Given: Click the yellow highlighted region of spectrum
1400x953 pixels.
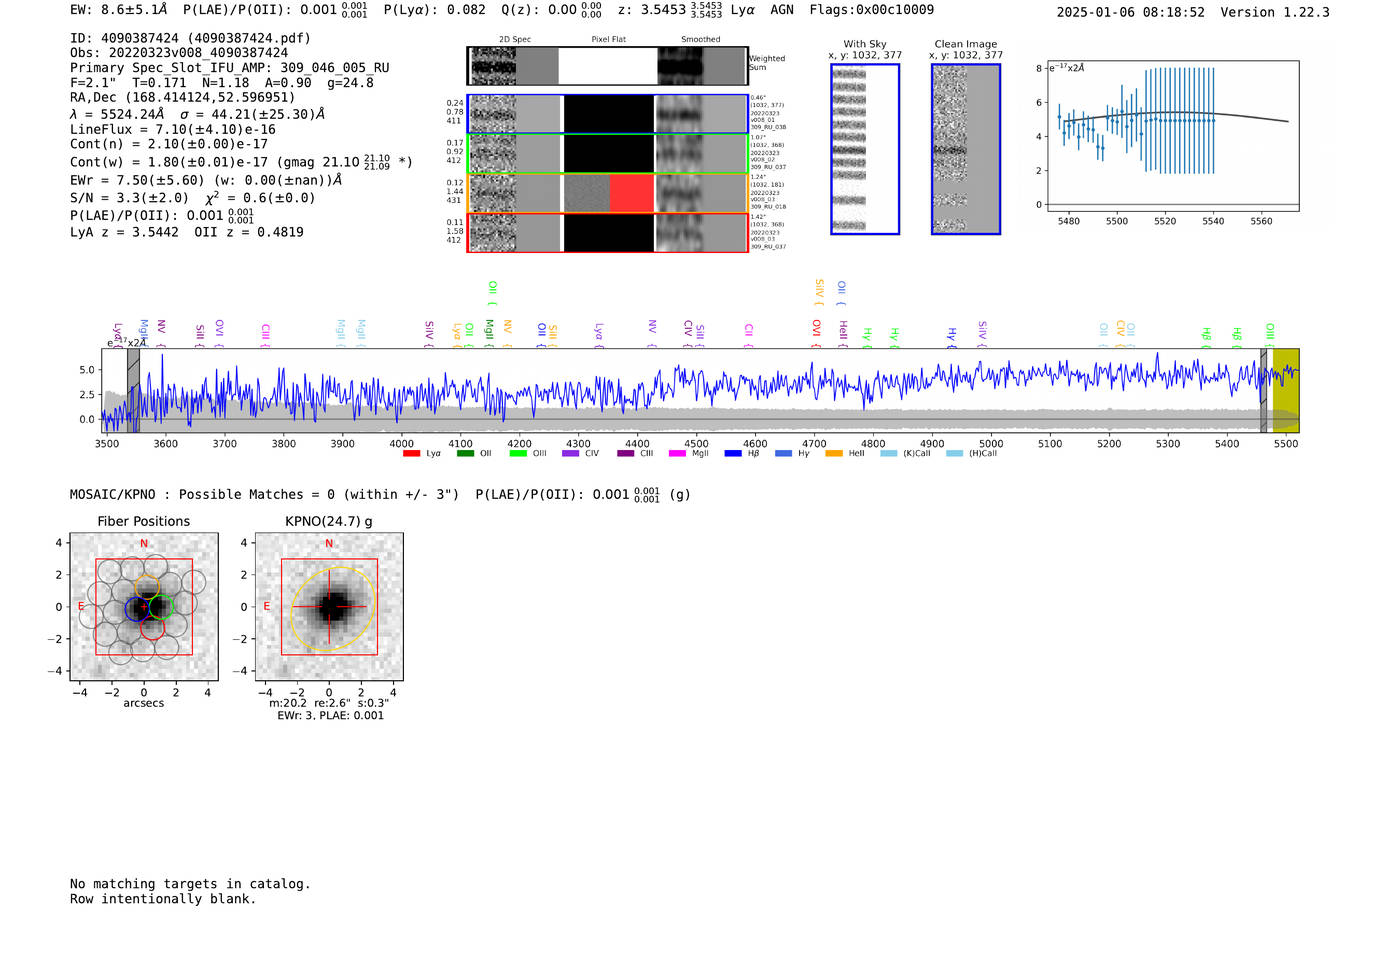Looking at the screenshot, I should [x=1286, y=390].
